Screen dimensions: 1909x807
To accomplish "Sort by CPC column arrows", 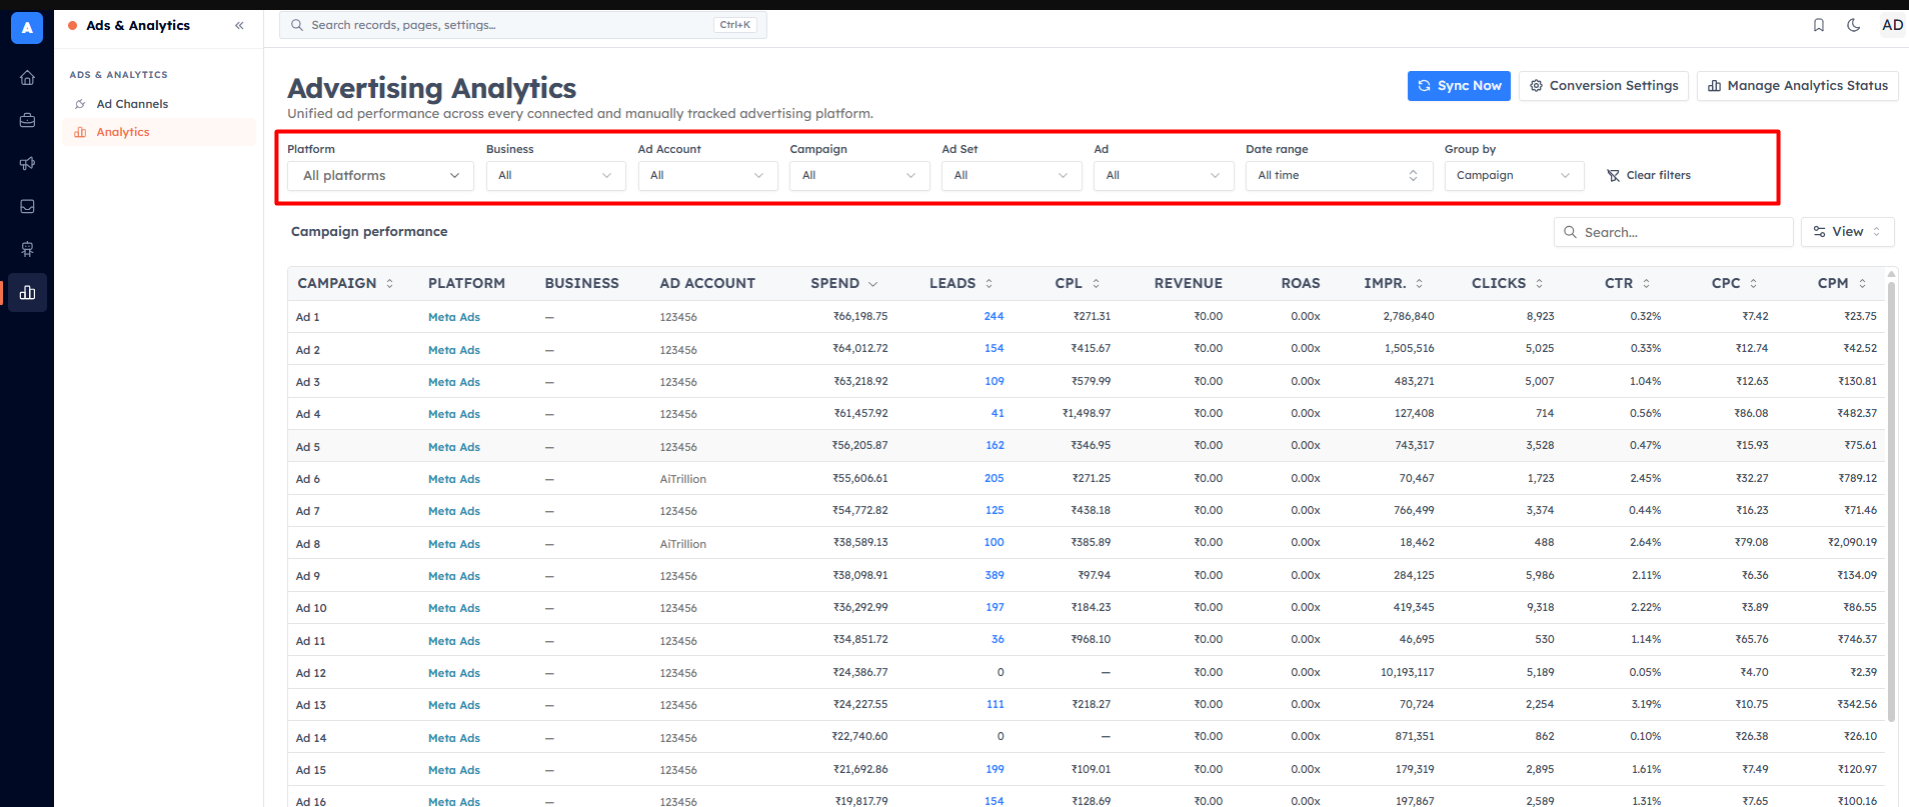I will [1753, 283].
